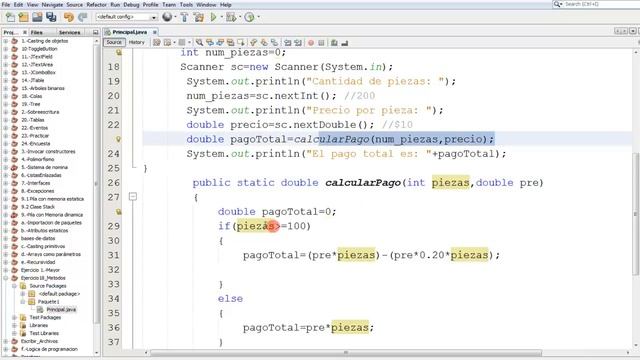Run the project with green play icon
The width and height of the screenshot is (640, 360).
tap(213, 17)
